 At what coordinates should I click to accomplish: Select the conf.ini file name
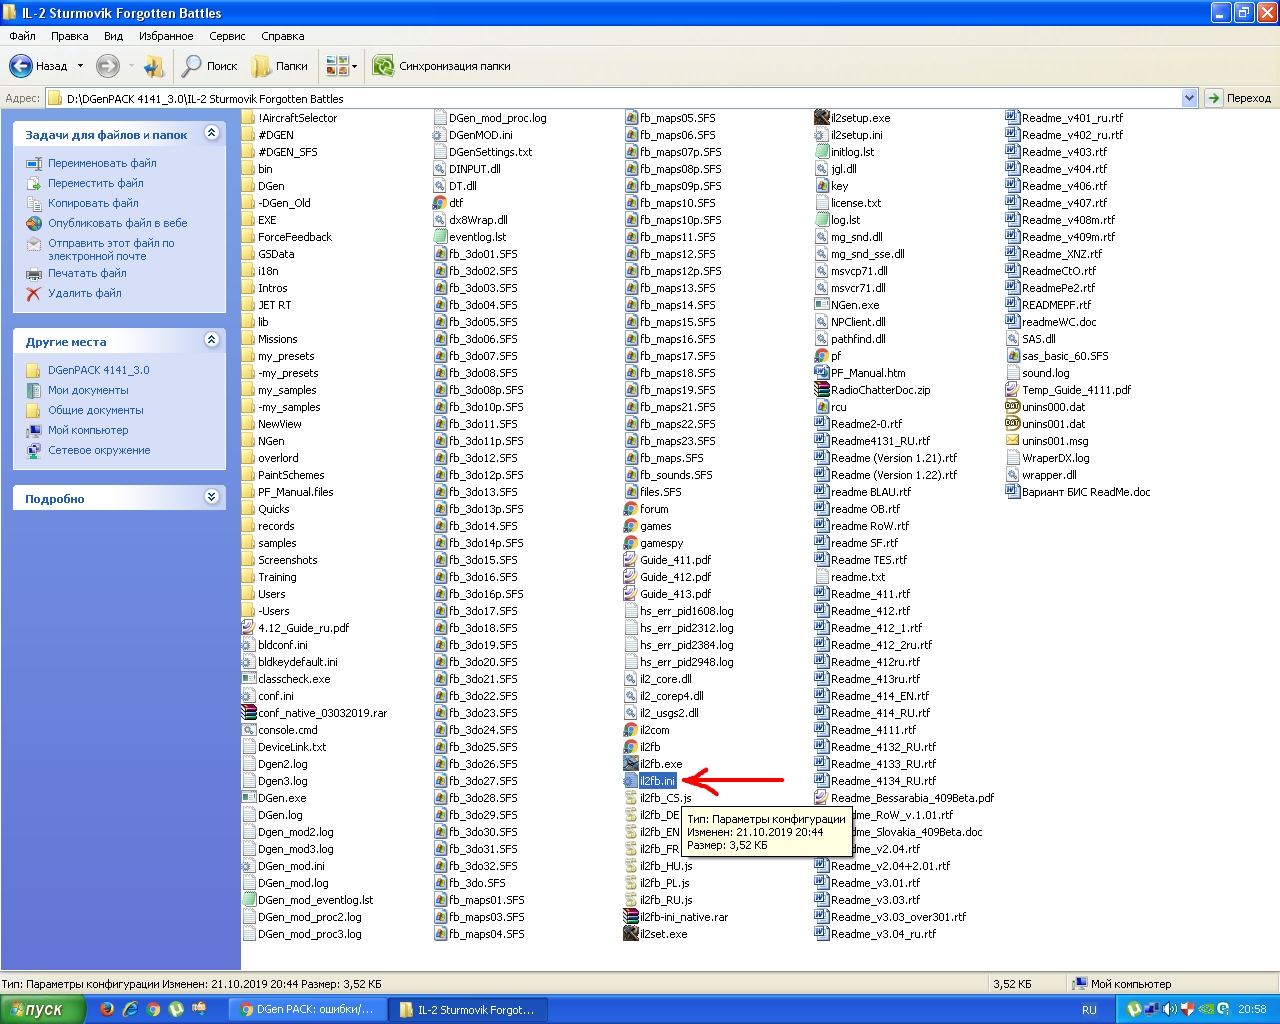point(276,696)
